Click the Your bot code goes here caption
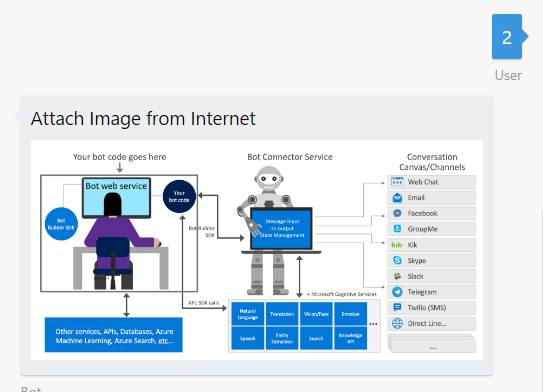Screen dimensions: 543x392 [119, 157]
